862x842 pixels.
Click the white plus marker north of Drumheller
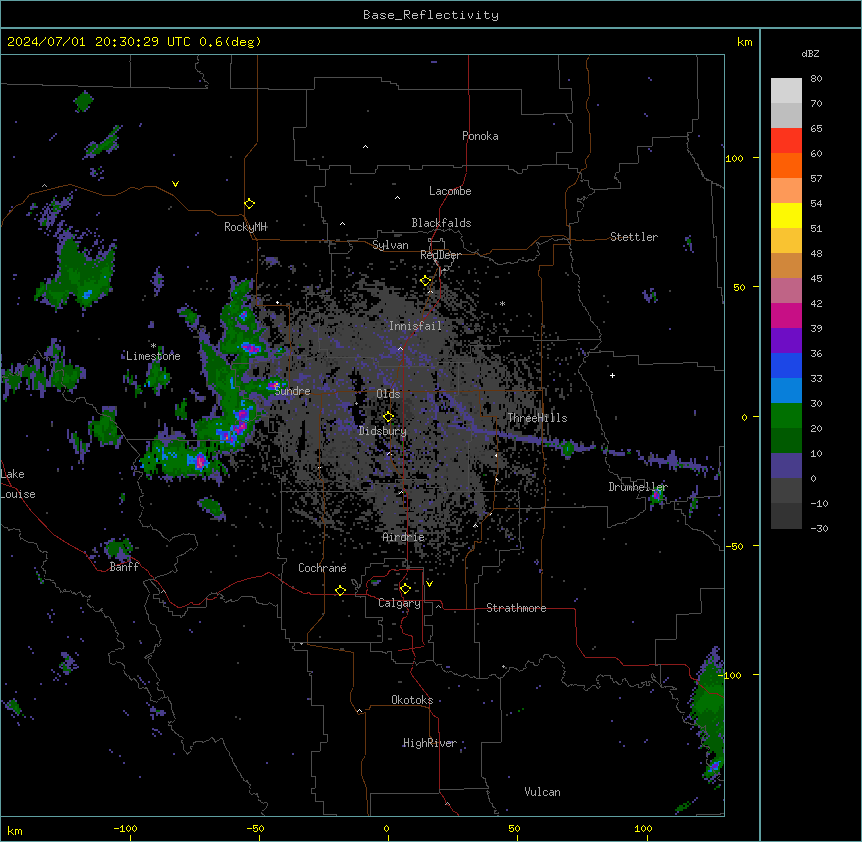coord(612,375)
